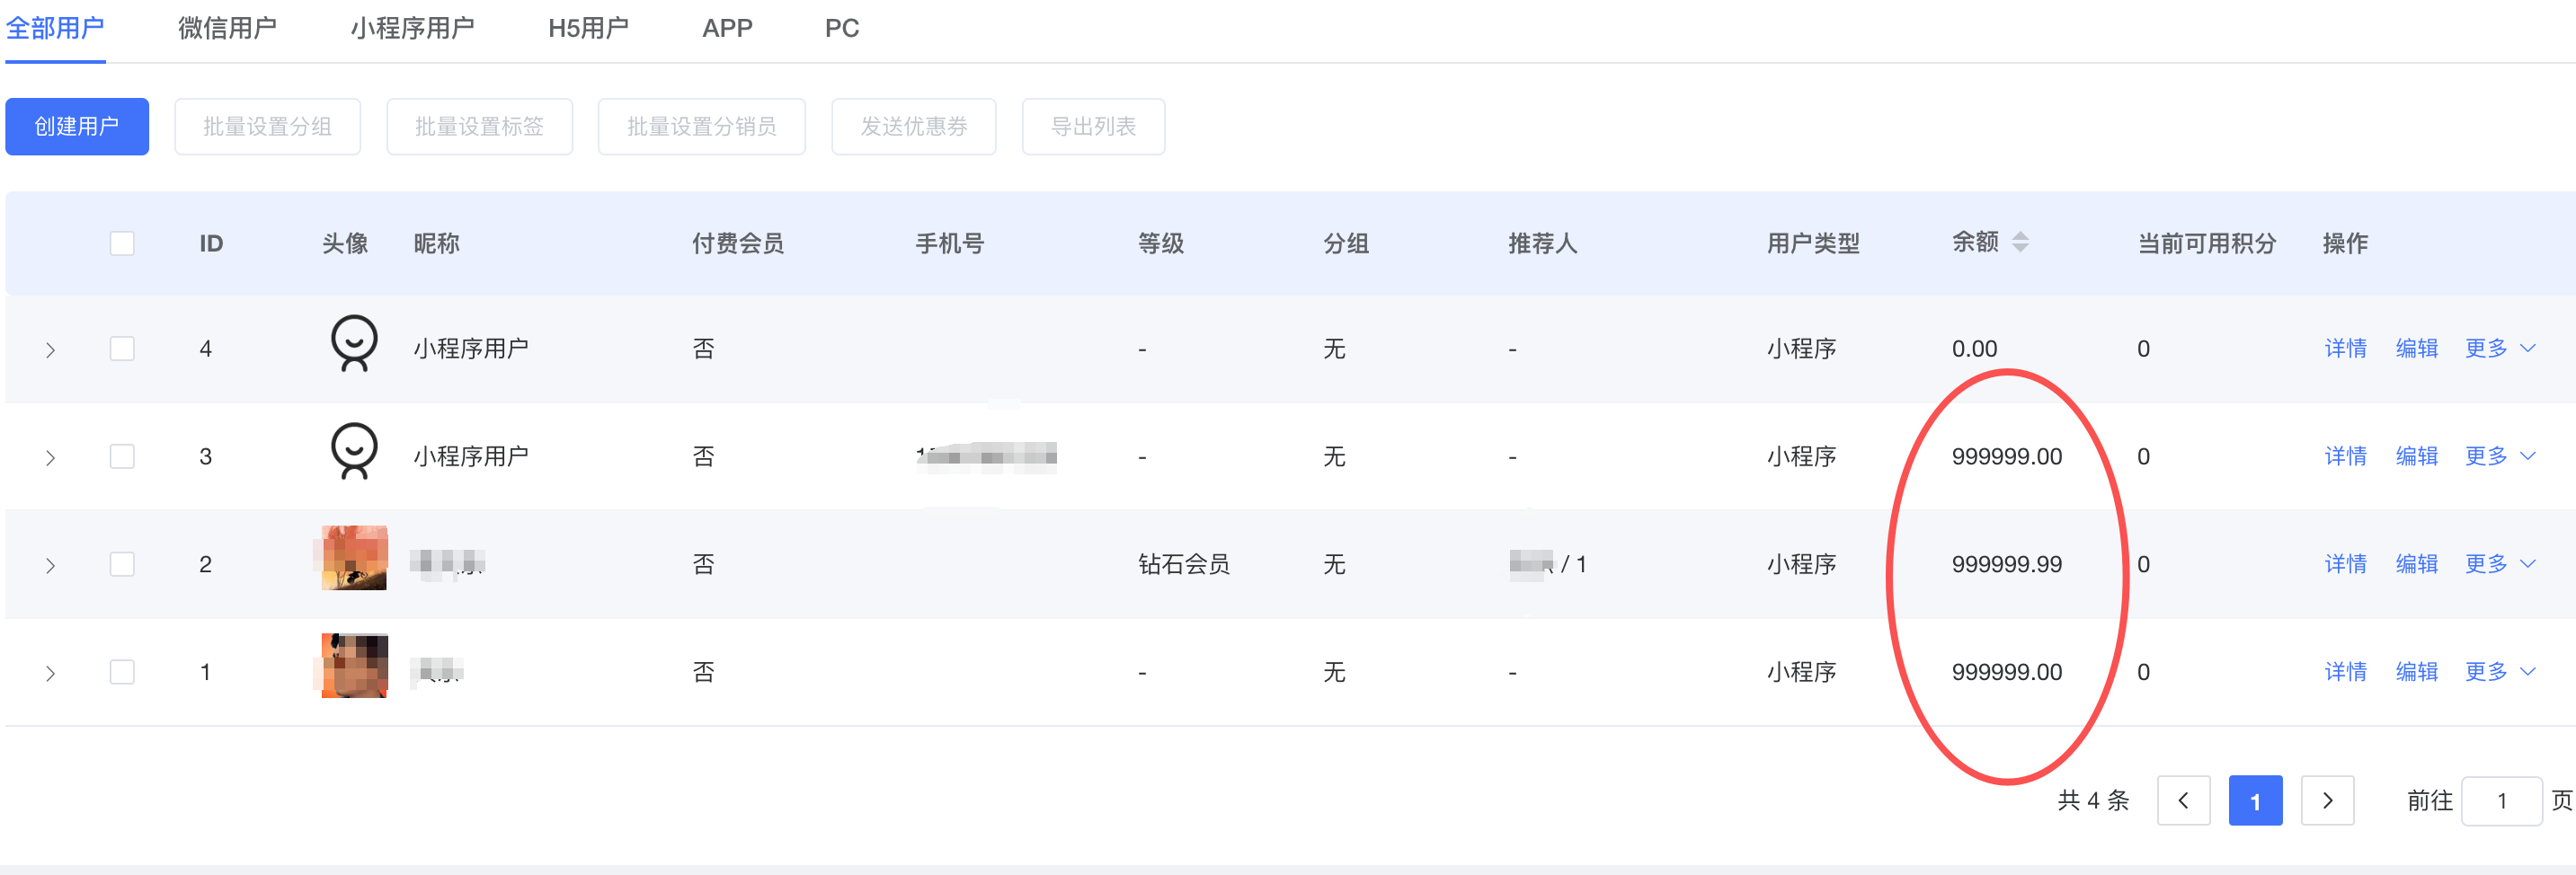Image resolution: width=2576 pixels, height=875 pixels.
Task: Select checkbox for user ID 1
Action: point(122,672)
